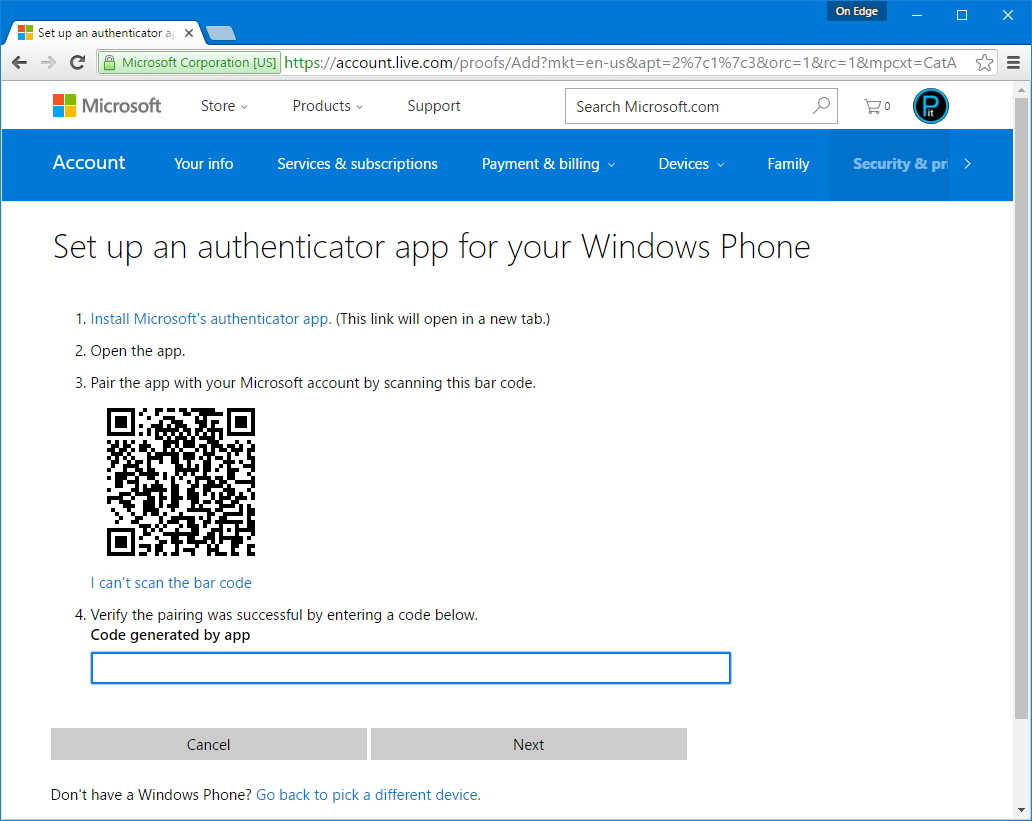
Task: Expand the Products dropdown menu
Action: coord(327,106)
